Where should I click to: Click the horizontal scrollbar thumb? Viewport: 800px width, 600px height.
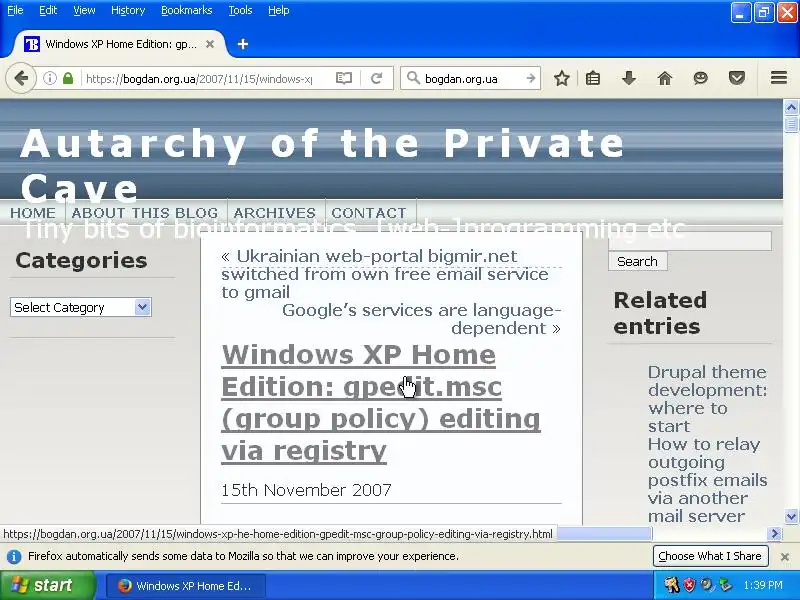click(x=604, y=534)
